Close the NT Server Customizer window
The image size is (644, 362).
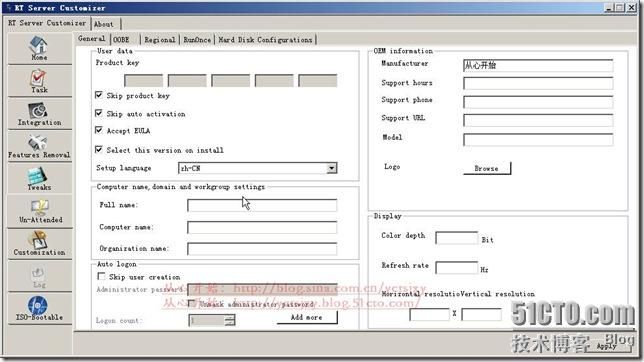(631, 7)
